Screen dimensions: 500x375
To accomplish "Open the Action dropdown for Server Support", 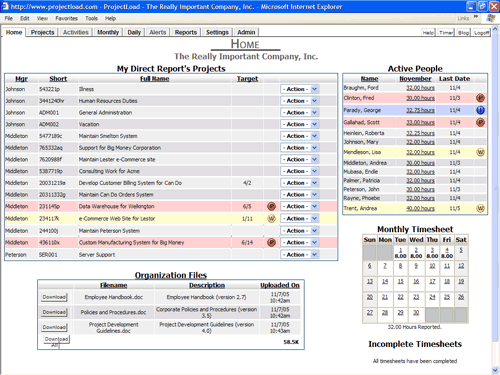I will 299,255.
